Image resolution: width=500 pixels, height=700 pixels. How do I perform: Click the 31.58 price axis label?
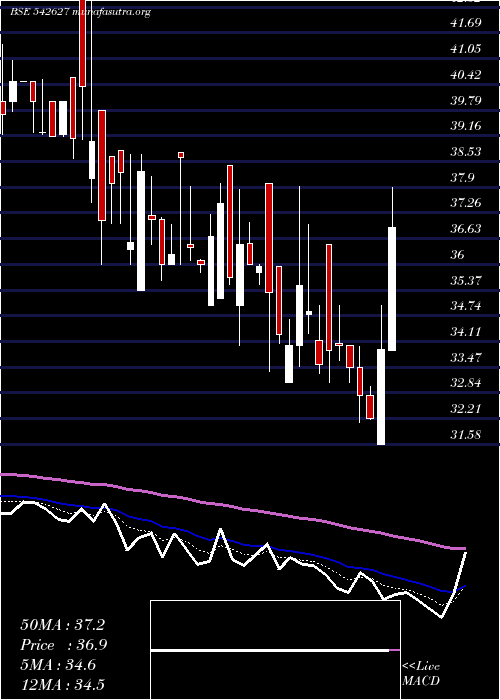(466, 435)
